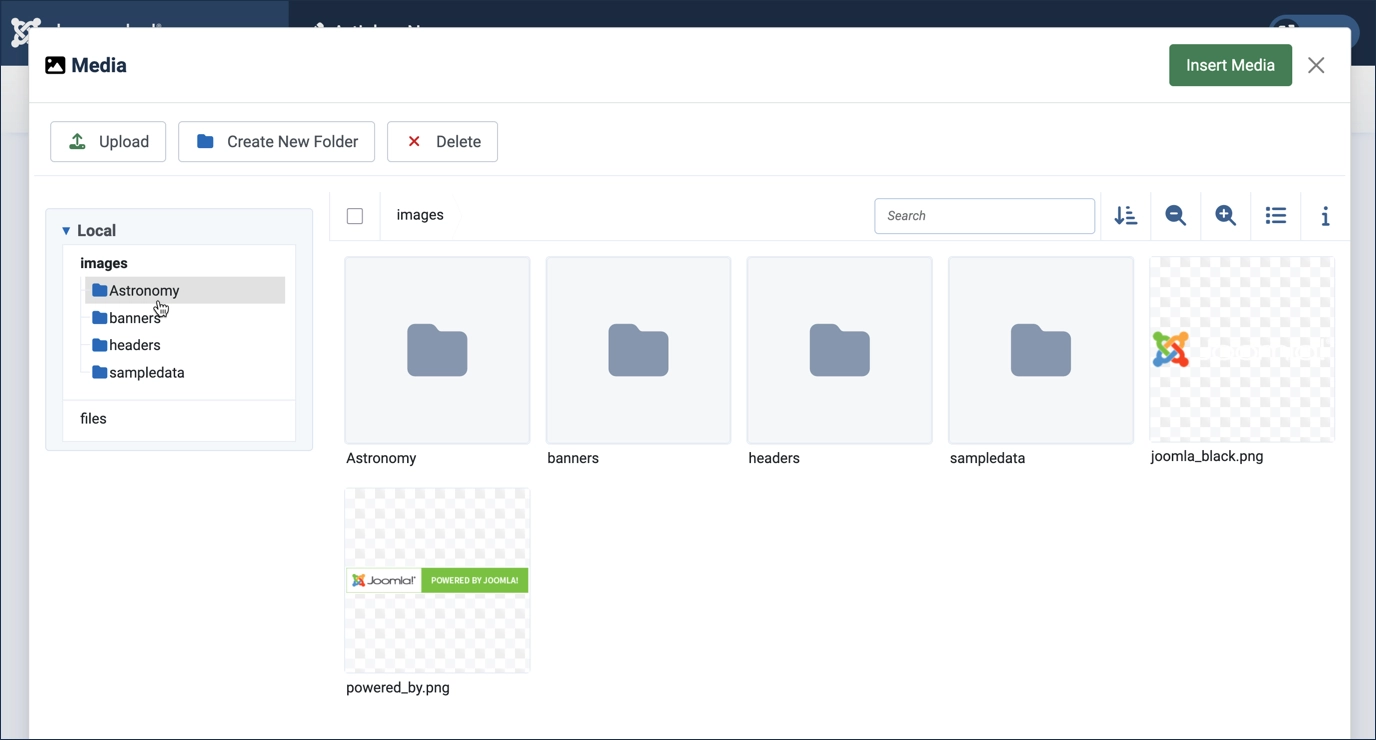Increase thumbnail size with zoom in icon
The width and height of the screenshot is (1376, 740).
click(x=1225, y=215)
